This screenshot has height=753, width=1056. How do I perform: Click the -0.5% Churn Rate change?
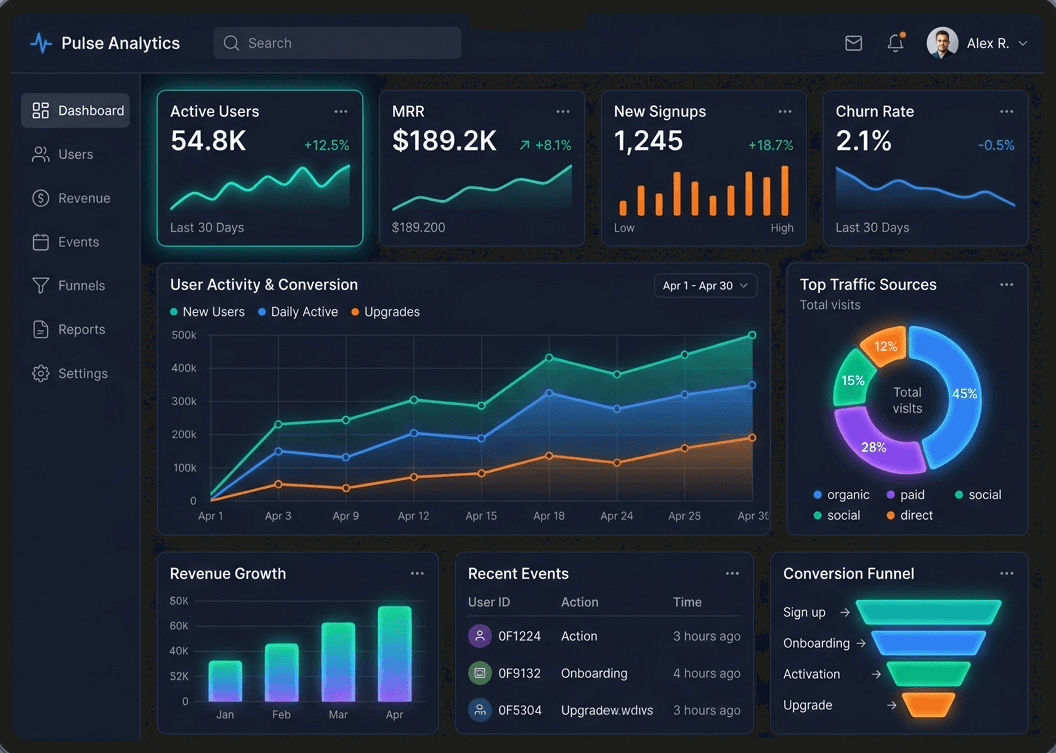pyautogui.click(x=995, y=145)
